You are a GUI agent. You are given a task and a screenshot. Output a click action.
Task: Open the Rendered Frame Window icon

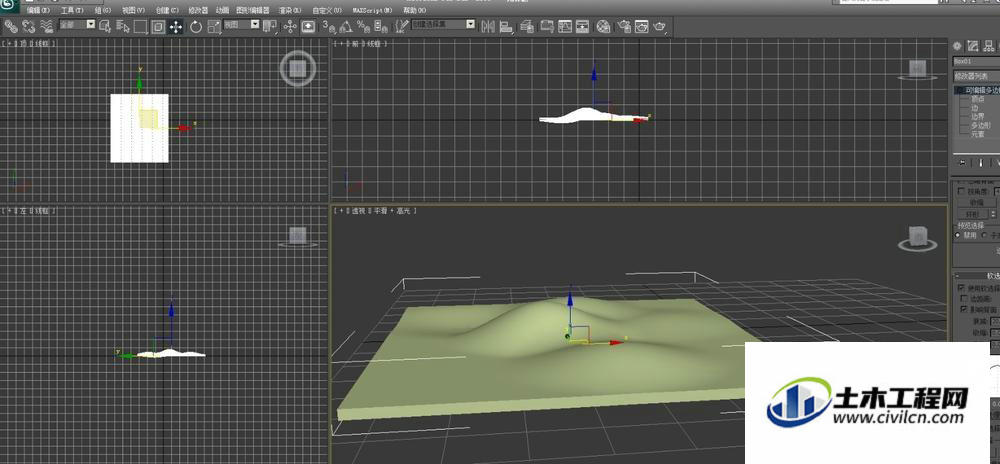[x=642, y=26]
